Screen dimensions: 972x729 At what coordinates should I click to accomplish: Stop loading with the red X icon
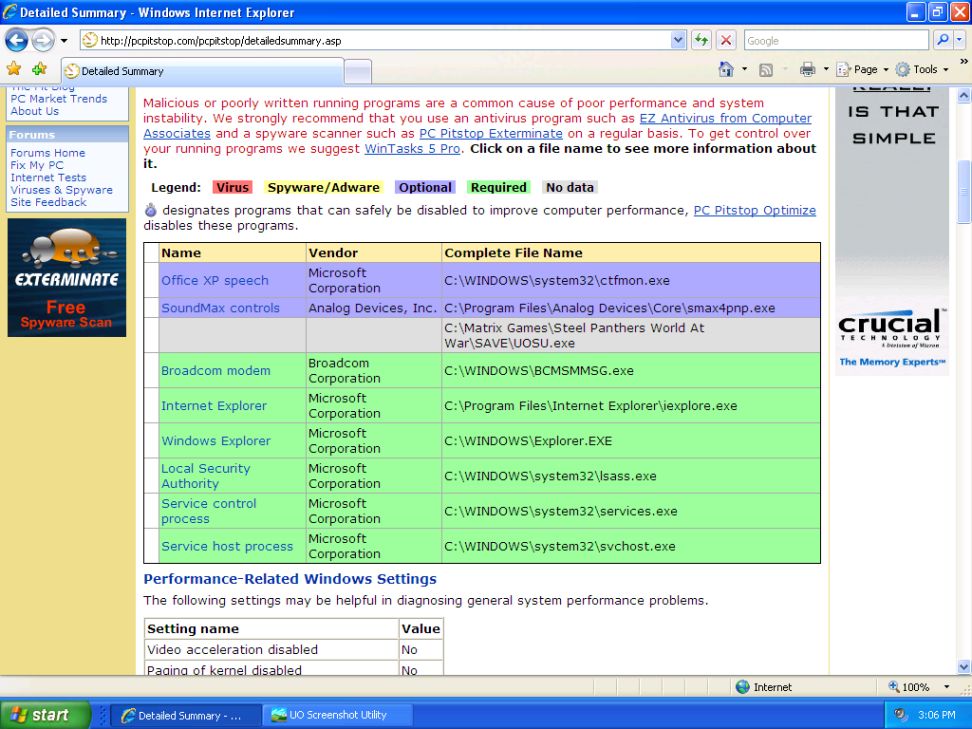coord(726,41)
